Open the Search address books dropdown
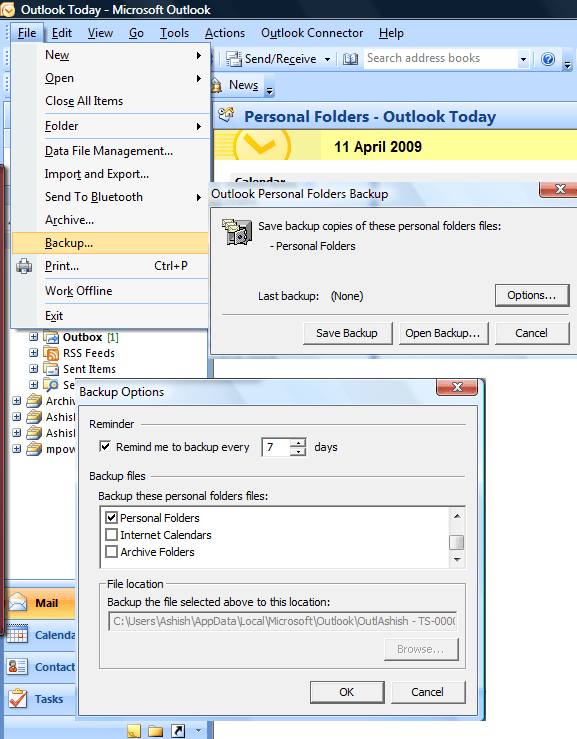The image size is (577, 739). [523, 59]
